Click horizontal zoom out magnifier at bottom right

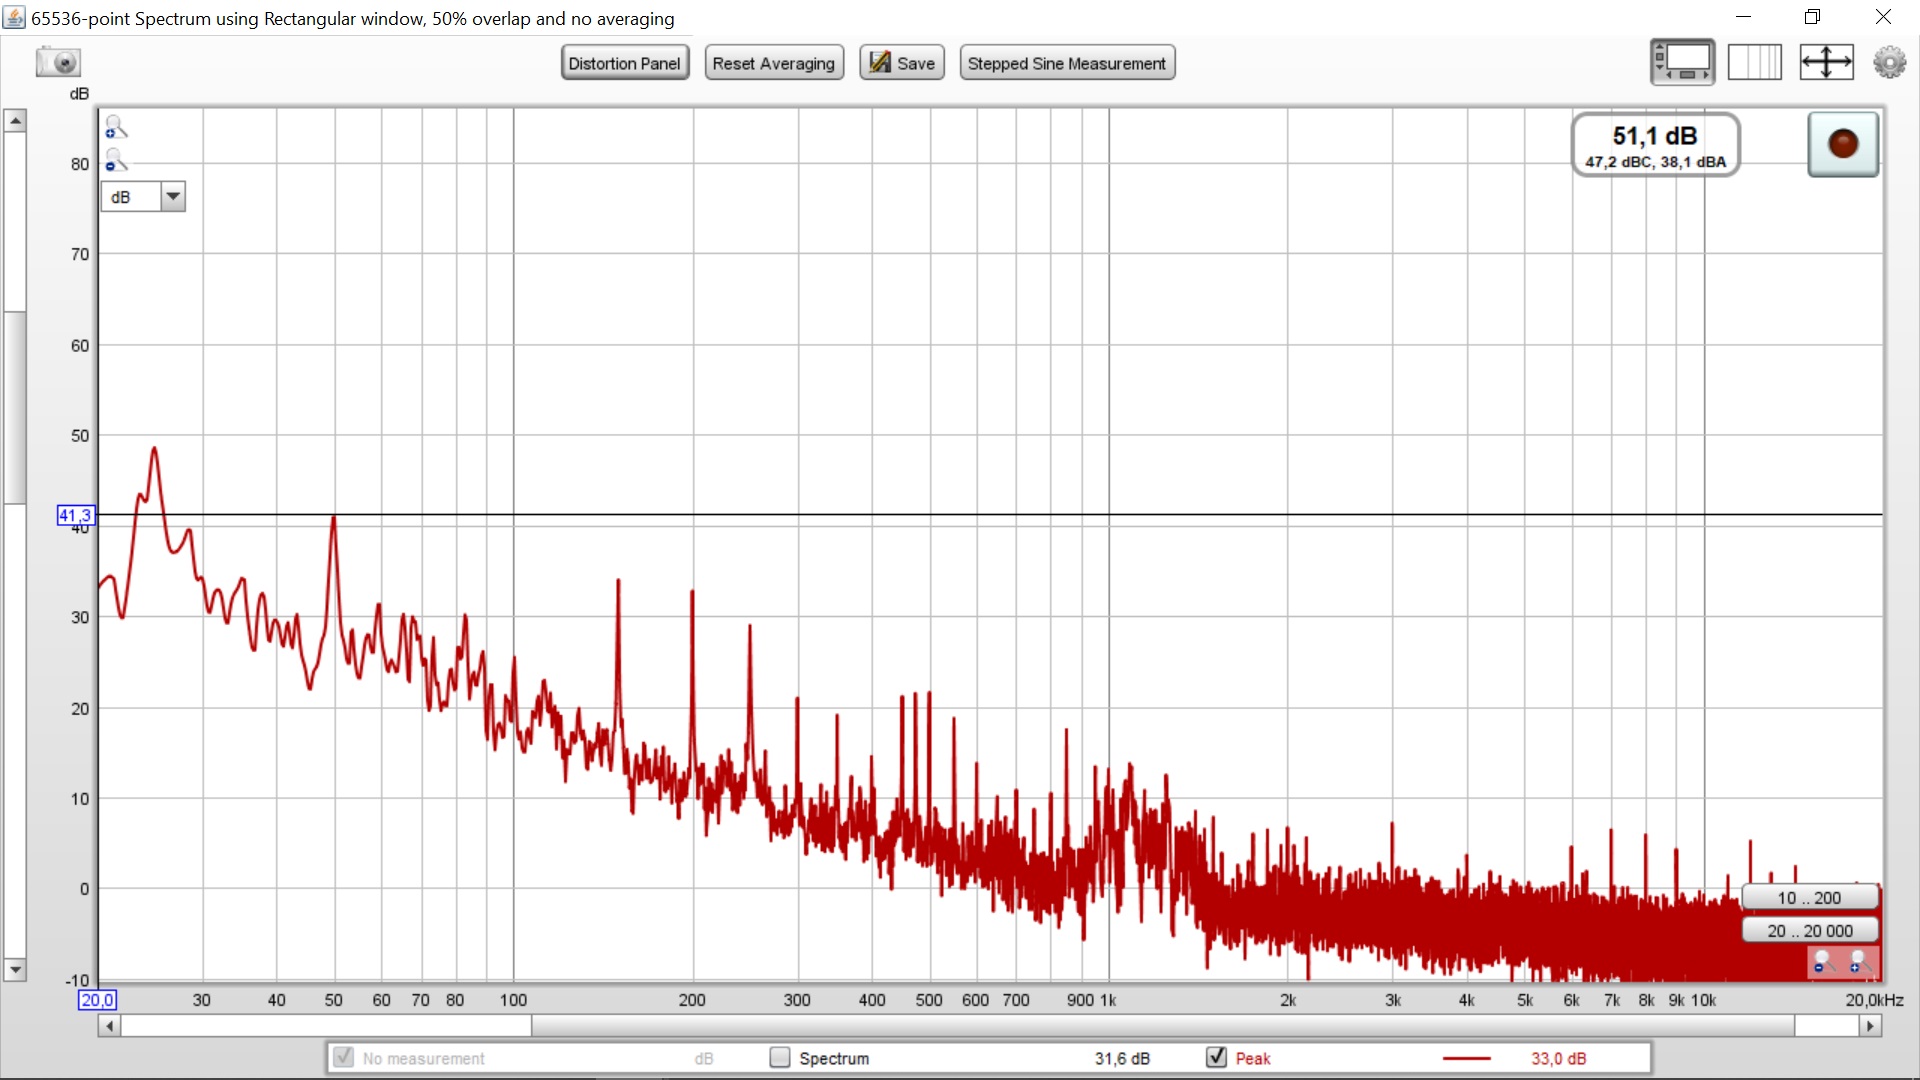1823,962
